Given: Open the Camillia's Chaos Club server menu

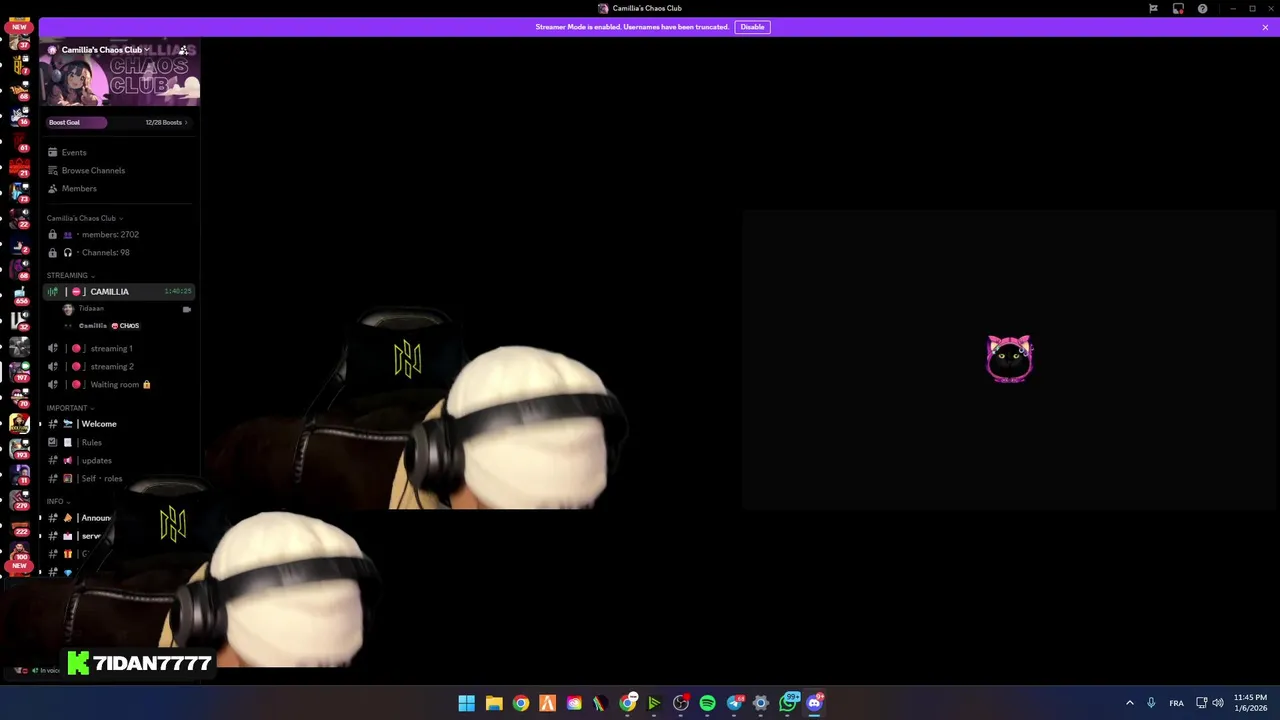Looking at the screenshot, I should [x=105, y=50].
